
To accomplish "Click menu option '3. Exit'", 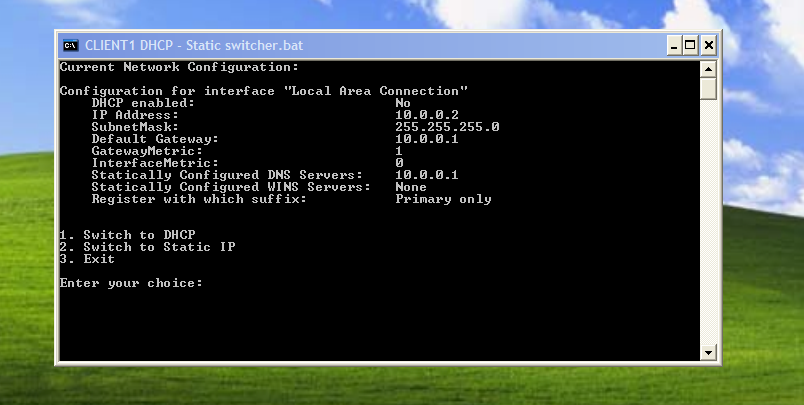I will click(x=87, y=259).
